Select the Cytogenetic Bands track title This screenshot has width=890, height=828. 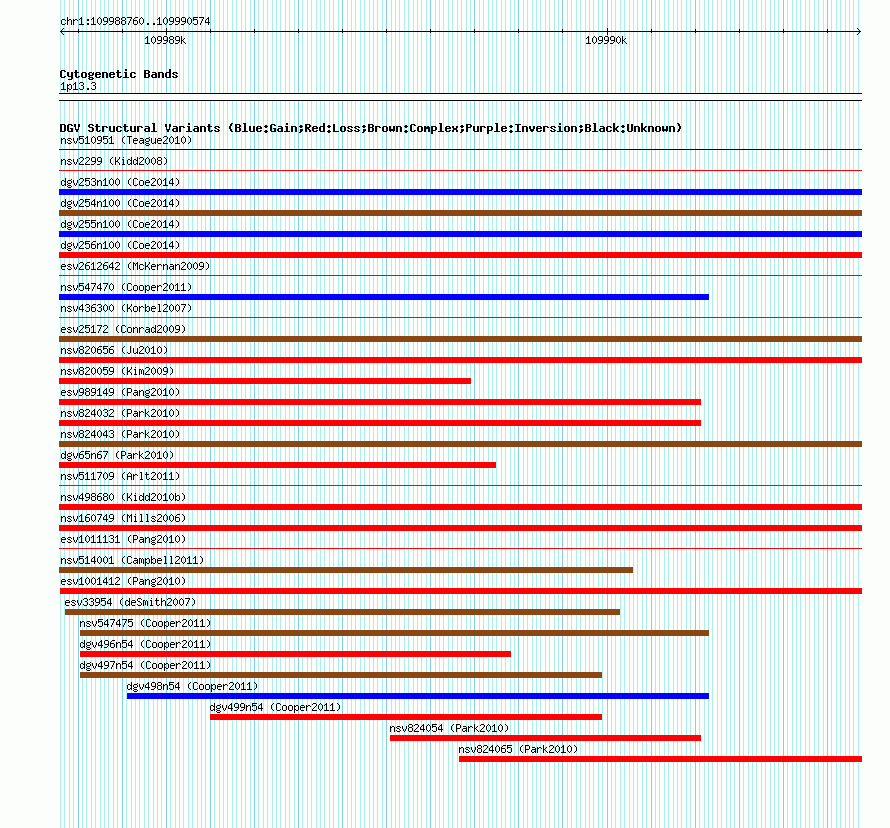119,74
